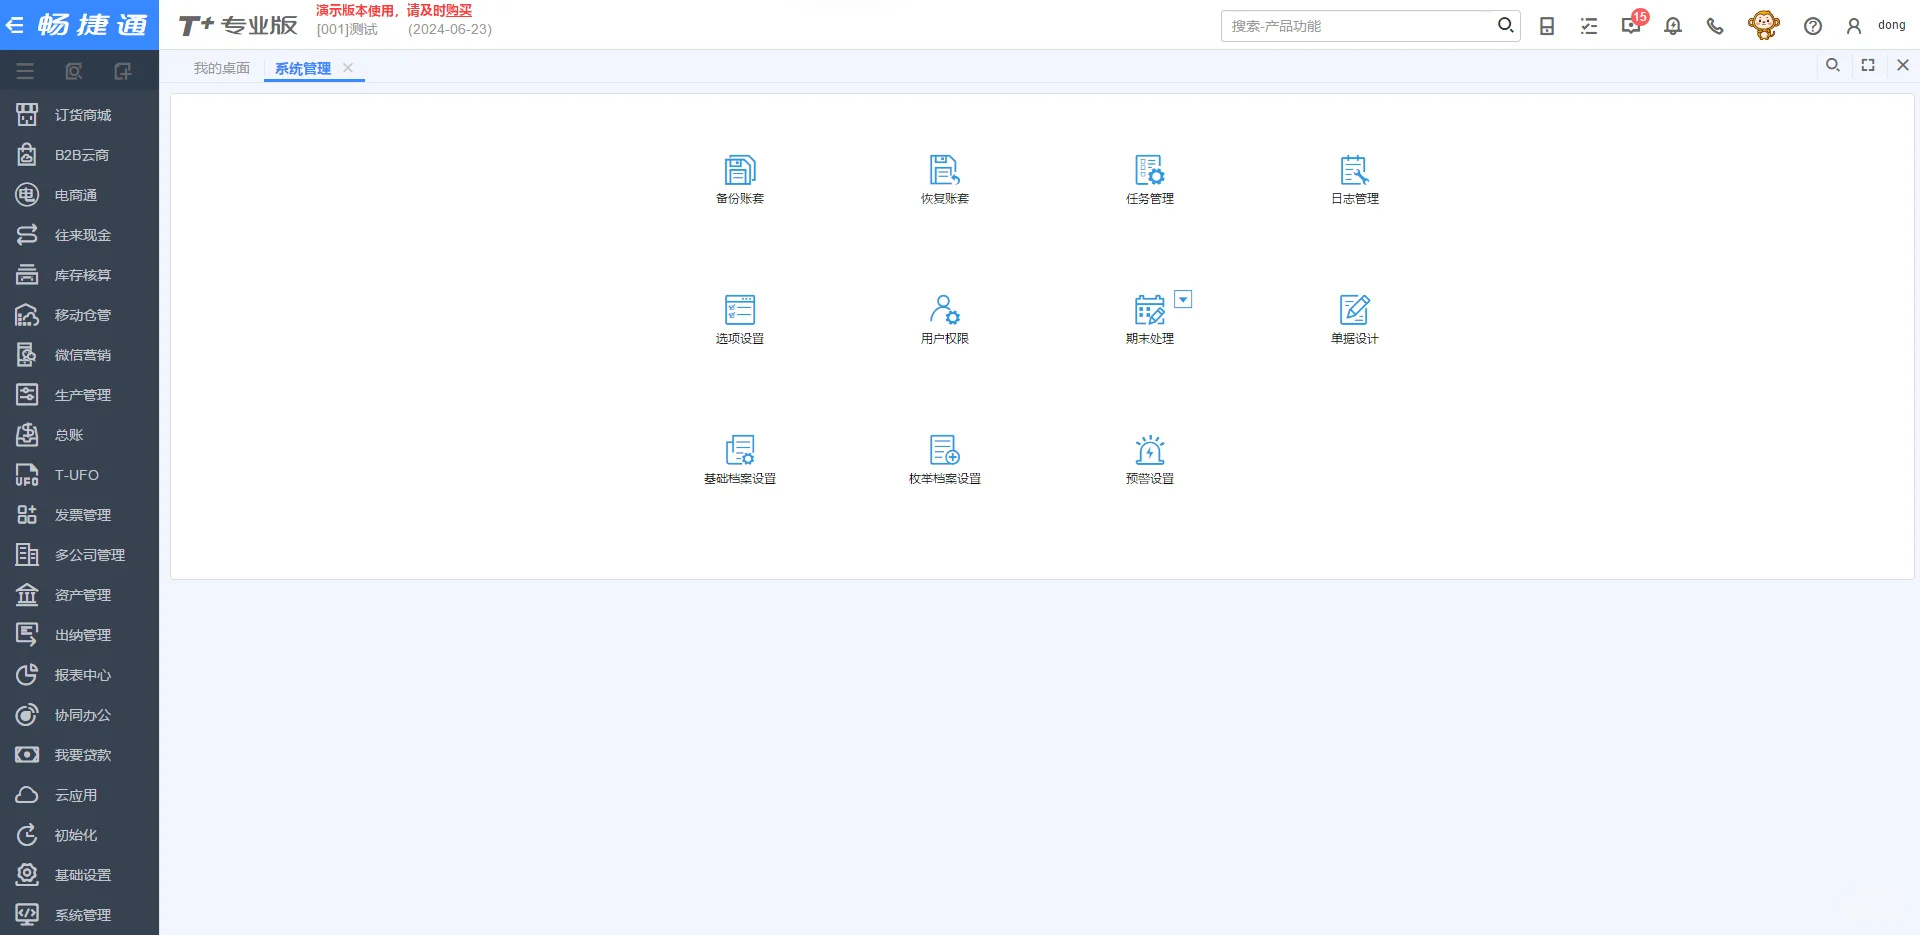Open 多公司管理 sidebar module
Screen dimensions: 1920x935
coord(79,555)
